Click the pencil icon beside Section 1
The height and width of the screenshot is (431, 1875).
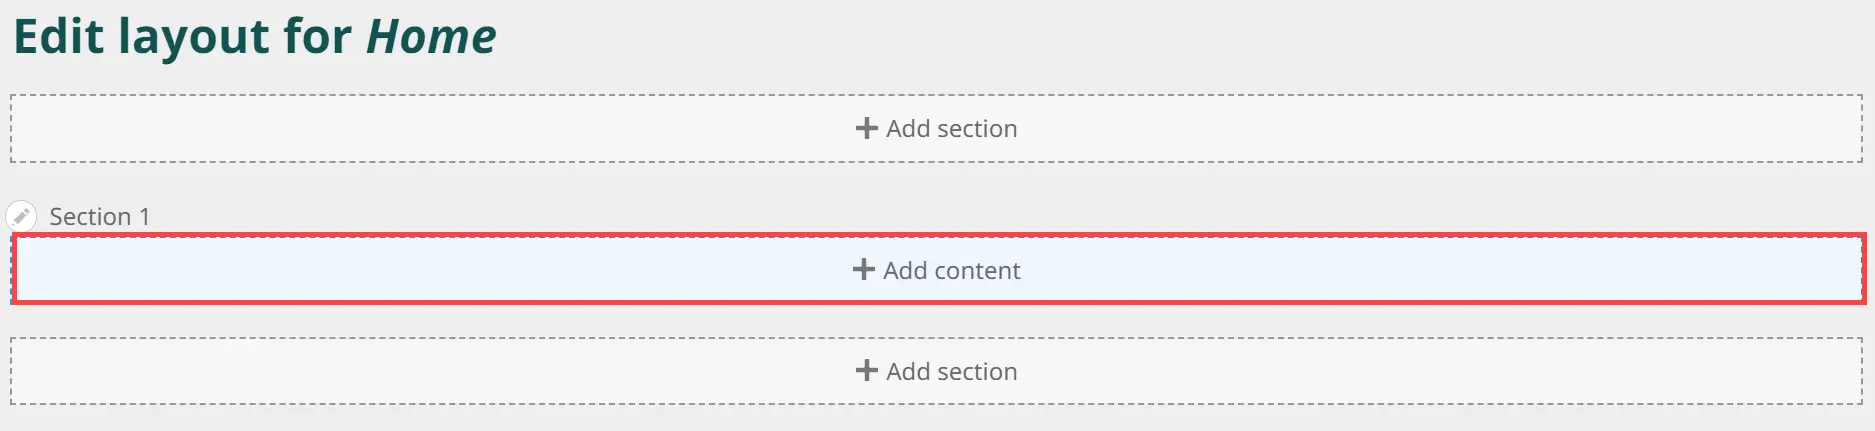pyautogui.click(x=21, y=216)
